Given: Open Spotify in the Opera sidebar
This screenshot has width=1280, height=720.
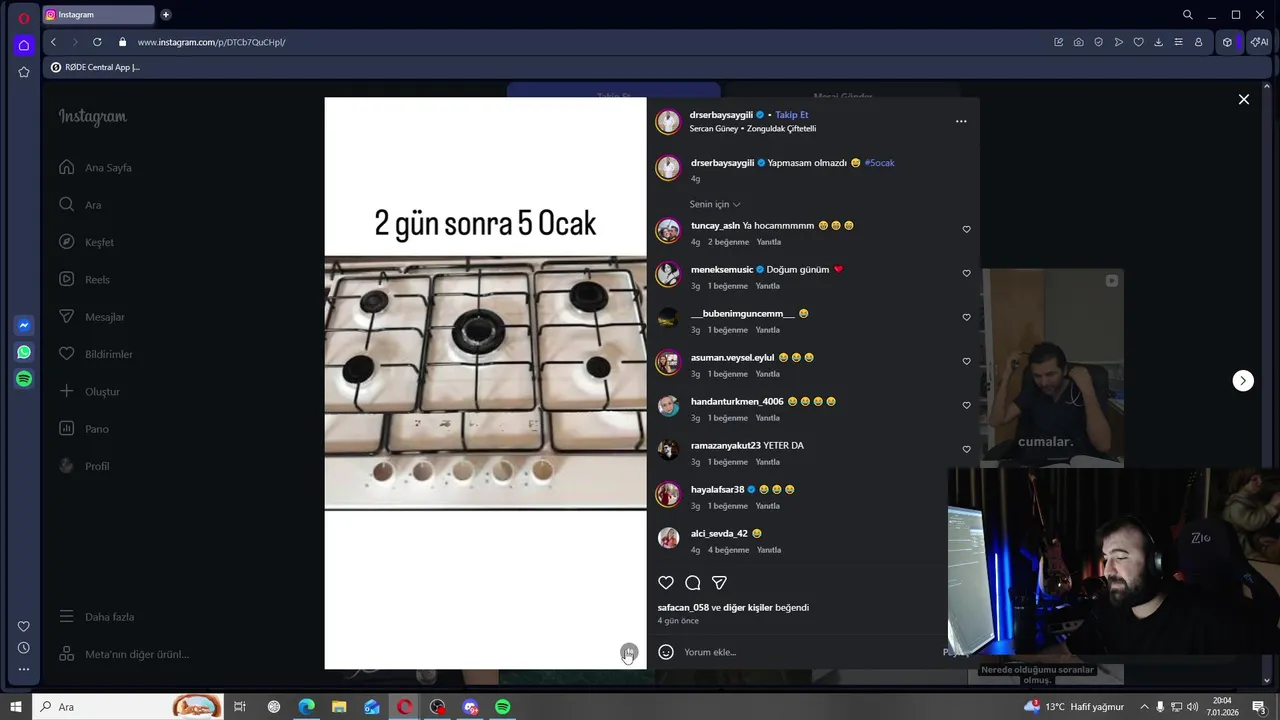Looking at the screenshot, I should 24,379.
